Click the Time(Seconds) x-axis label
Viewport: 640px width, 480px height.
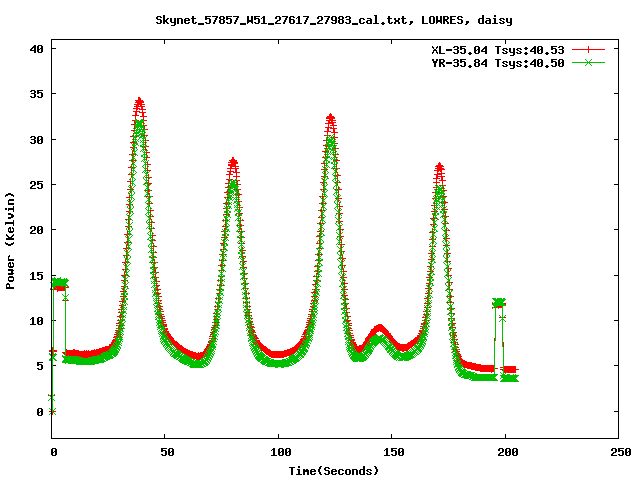point(334,471)
